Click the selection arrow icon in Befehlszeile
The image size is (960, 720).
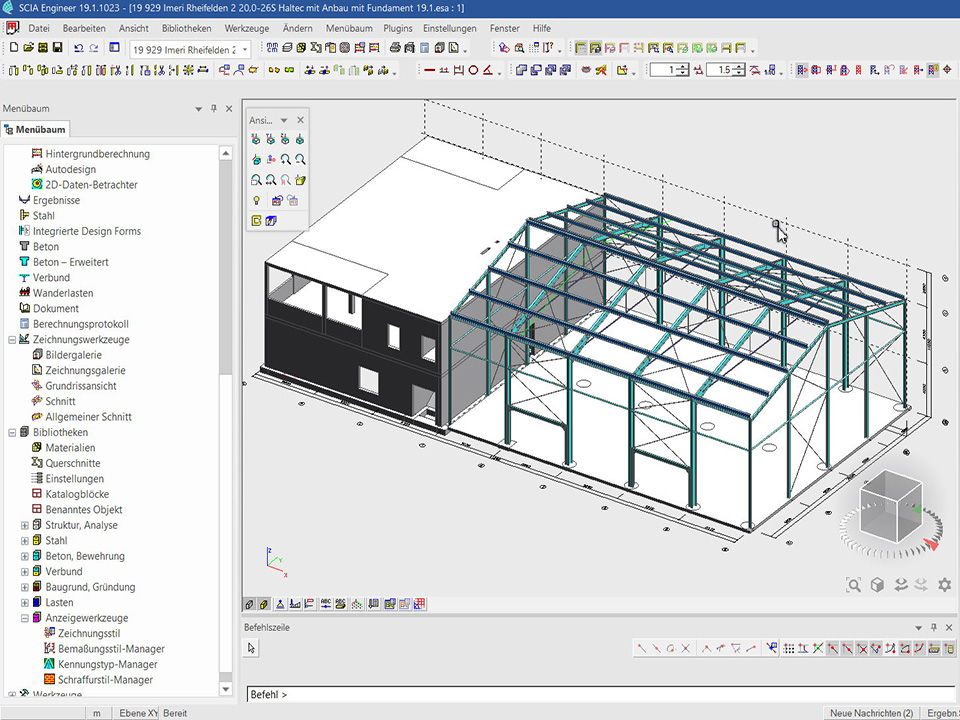[x=252, y=648]
